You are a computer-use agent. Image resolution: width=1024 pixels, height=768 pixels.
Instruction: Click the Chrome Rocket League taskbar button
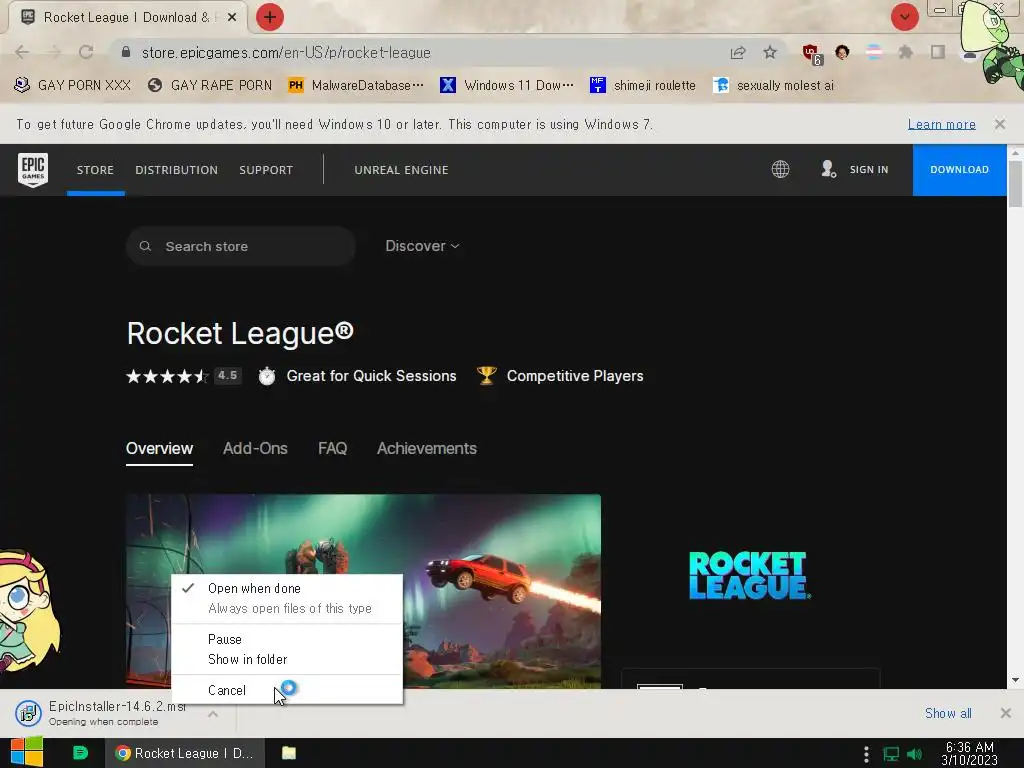[x=185, y=753]
